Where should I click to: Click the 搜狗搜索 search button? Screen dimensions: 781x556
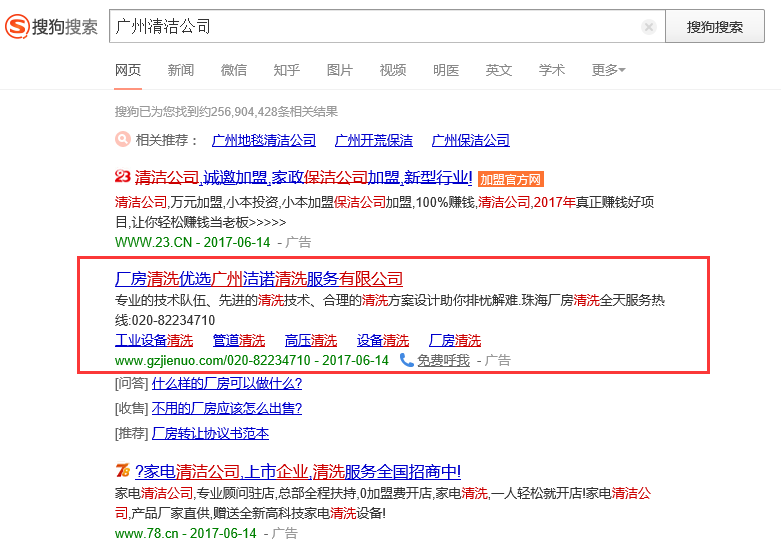715,26
